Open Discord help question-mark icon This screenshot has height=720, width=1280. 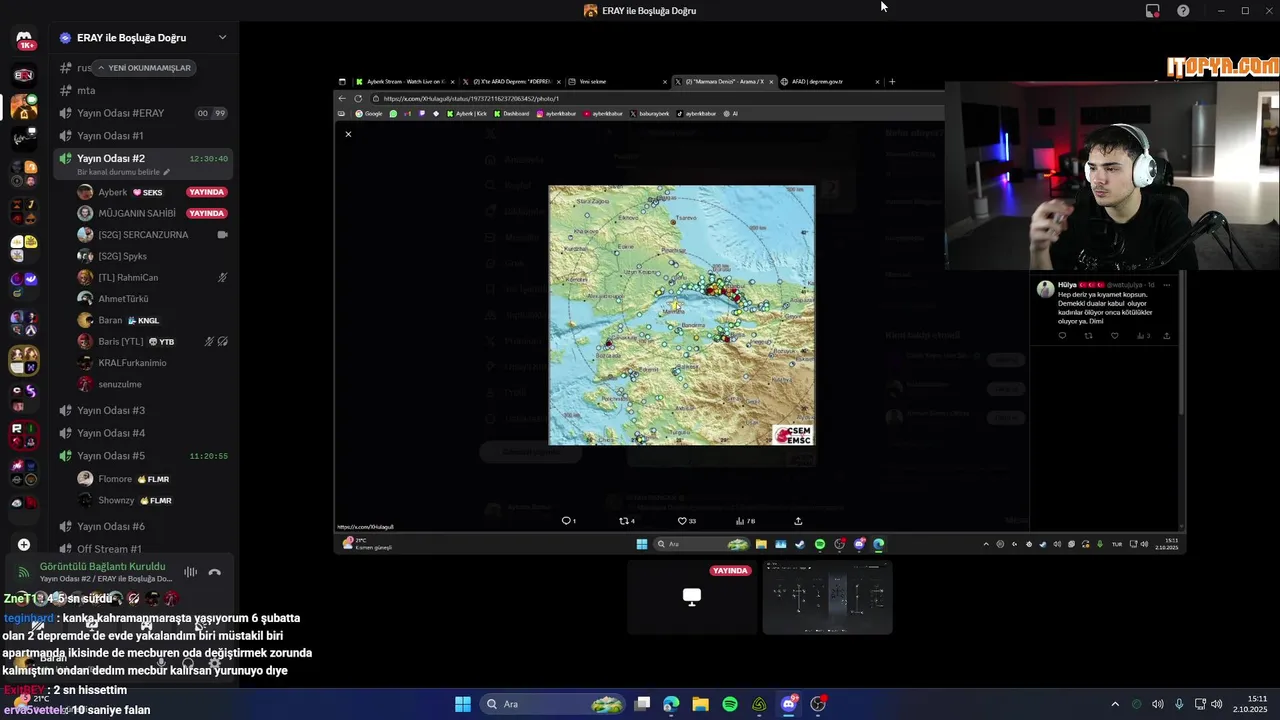1183,10
